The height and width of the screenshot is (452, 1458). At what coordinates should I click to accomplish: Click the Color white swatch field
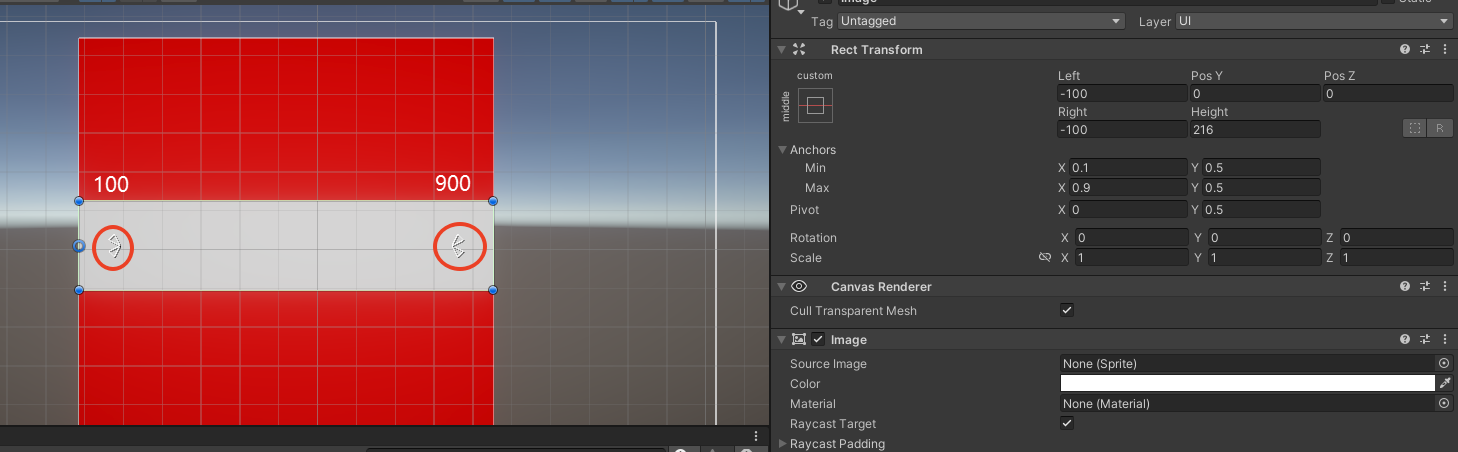click(x=1247, y=383)
